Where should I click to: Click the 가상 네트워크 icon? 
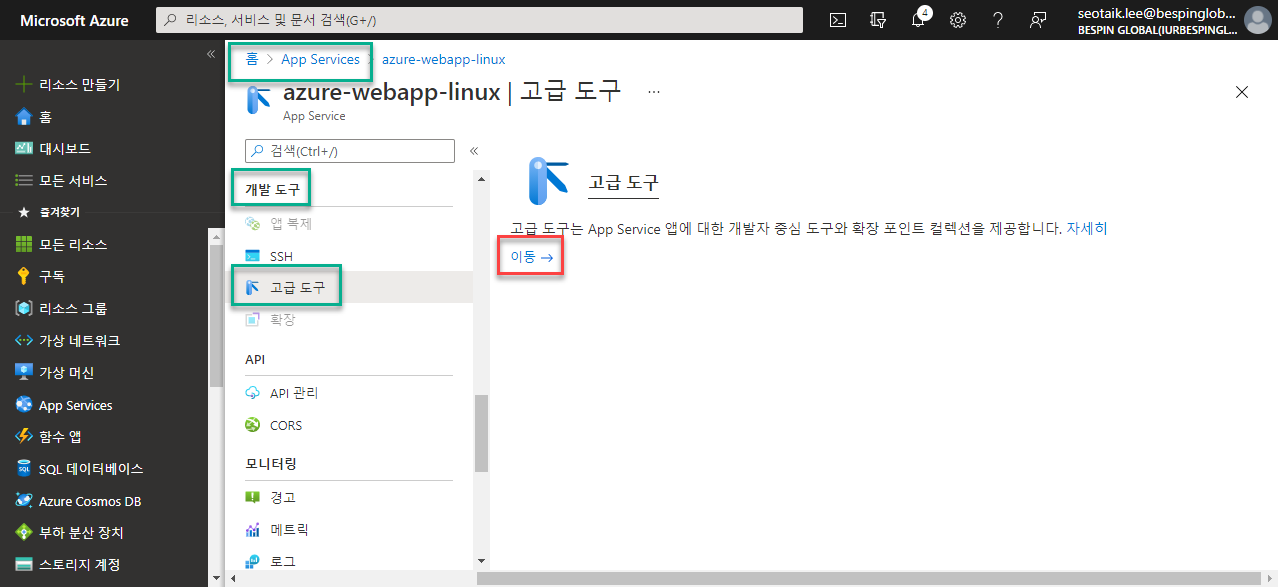point(25,340)
